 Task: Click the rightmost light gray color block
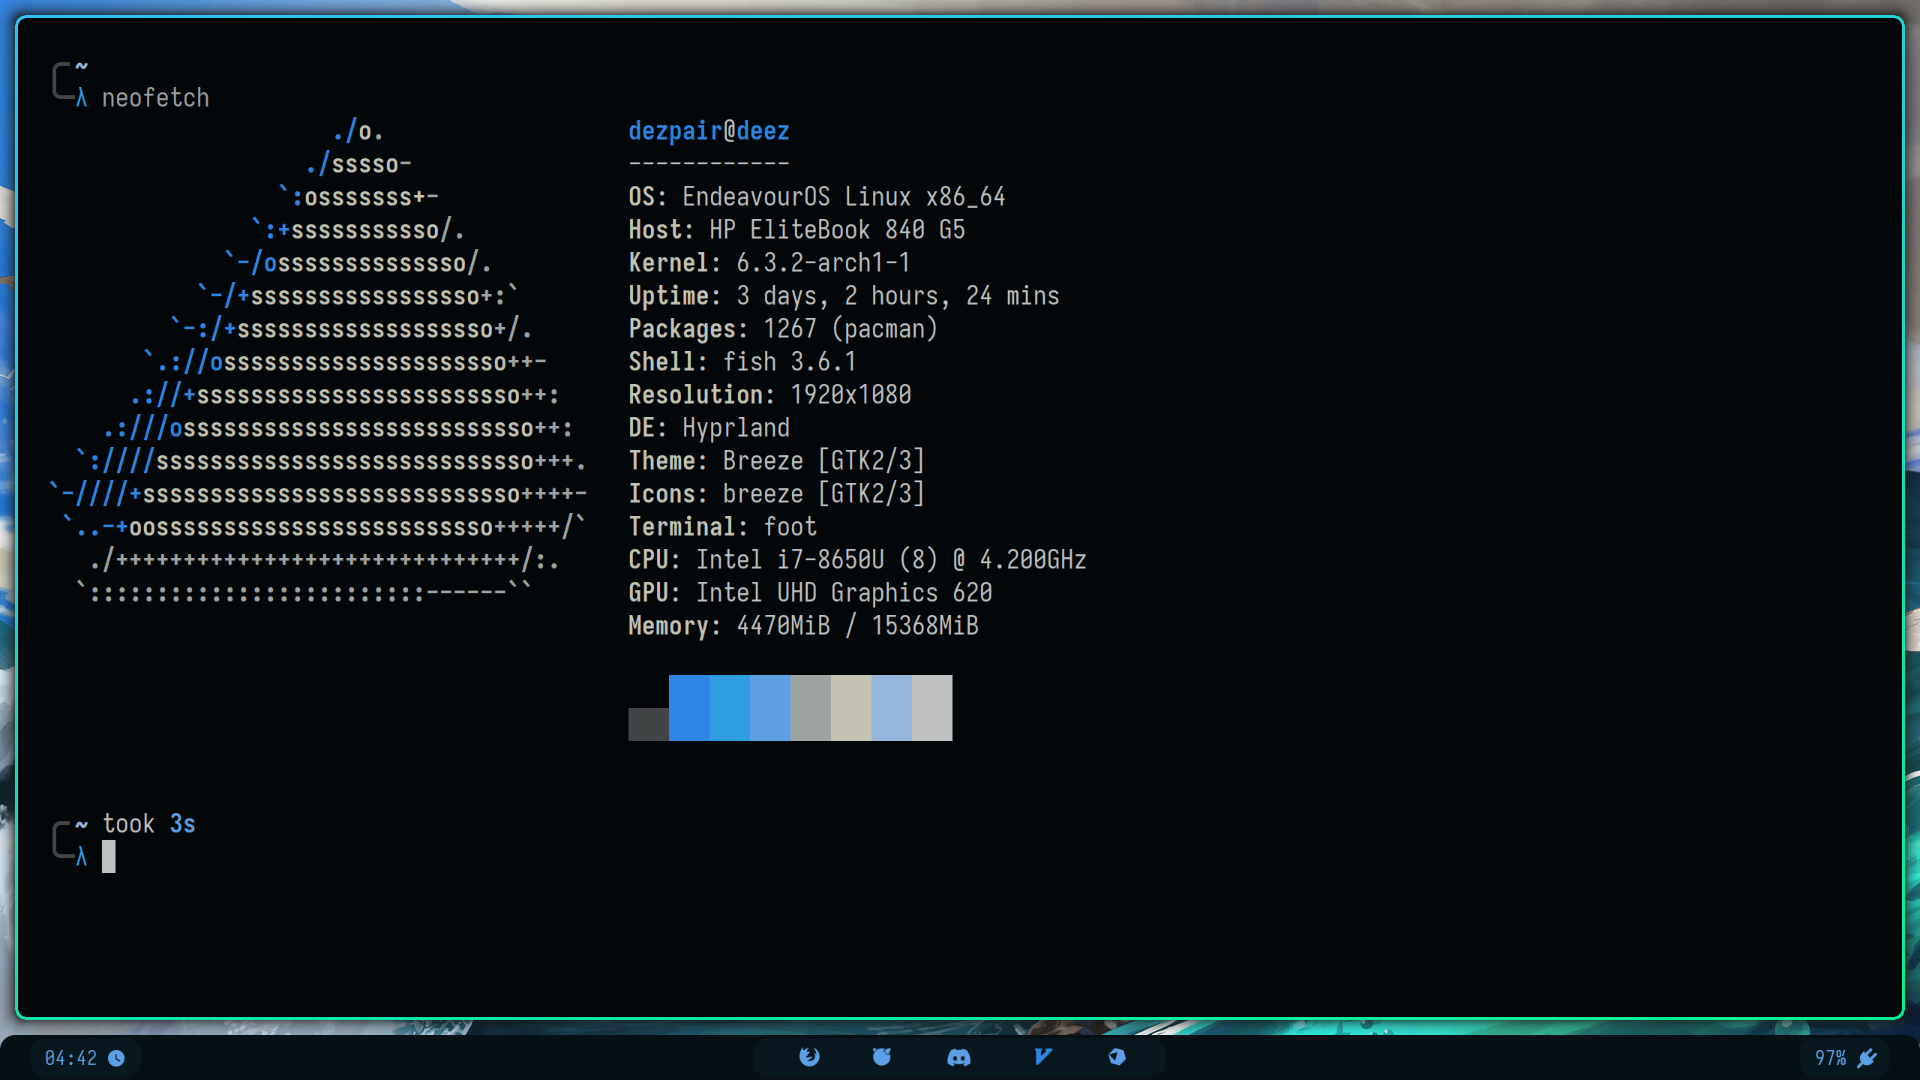coord(932,708)
